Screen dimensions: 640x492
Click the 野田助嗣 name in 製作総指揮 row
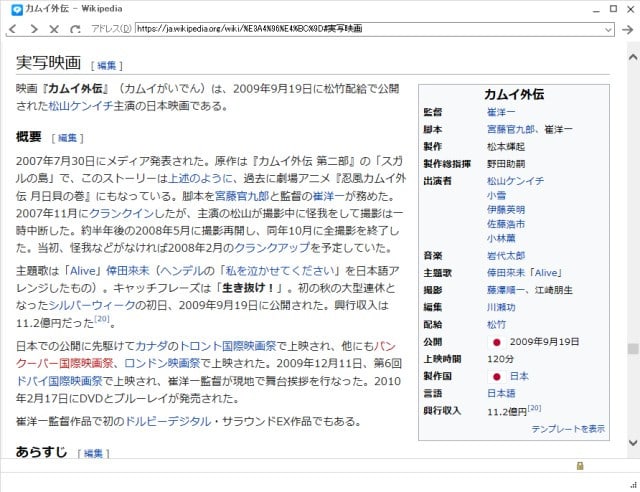(x=506, y=164)
